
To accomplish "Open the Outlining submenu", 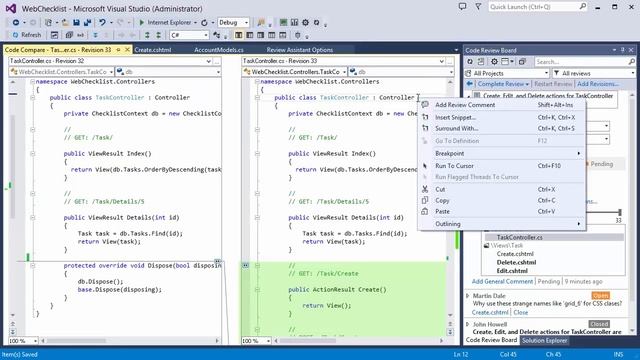I will coord(502,224).
